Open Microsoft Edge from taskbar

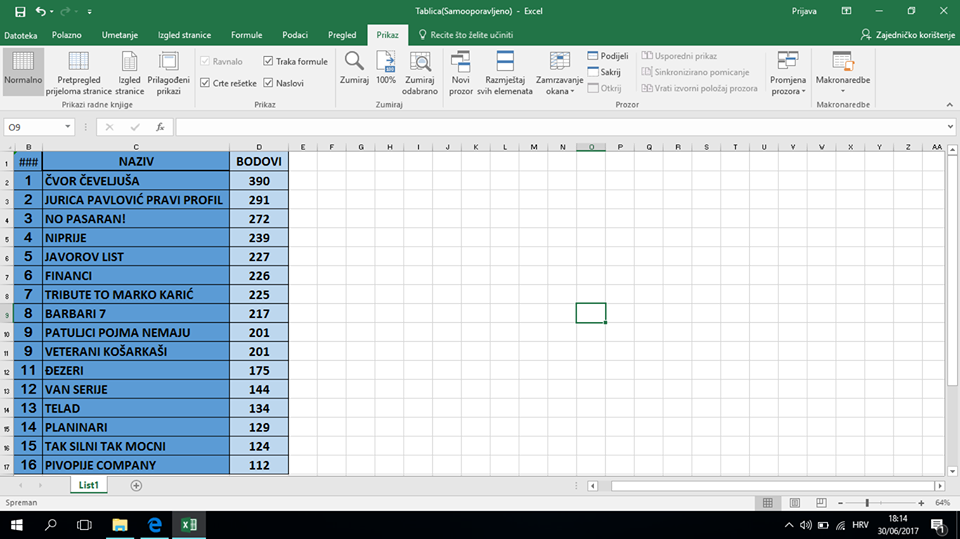tap(155, 525)
